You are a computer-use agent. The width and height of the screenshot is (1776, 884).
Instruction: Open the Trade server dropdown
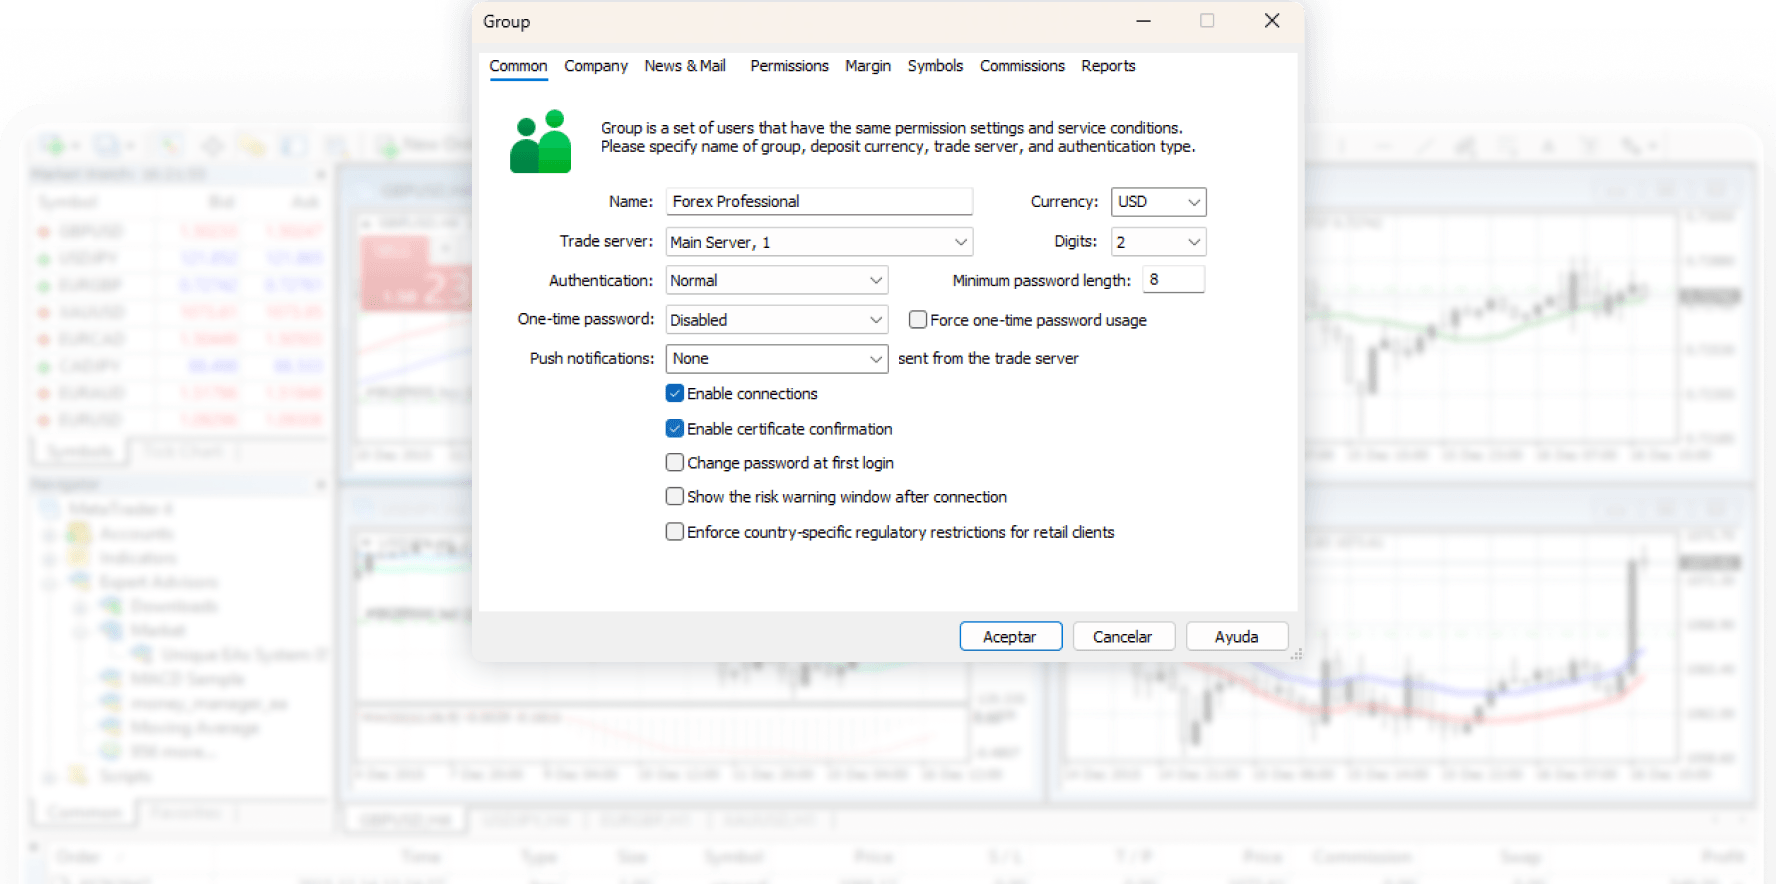tap(819, 242)
